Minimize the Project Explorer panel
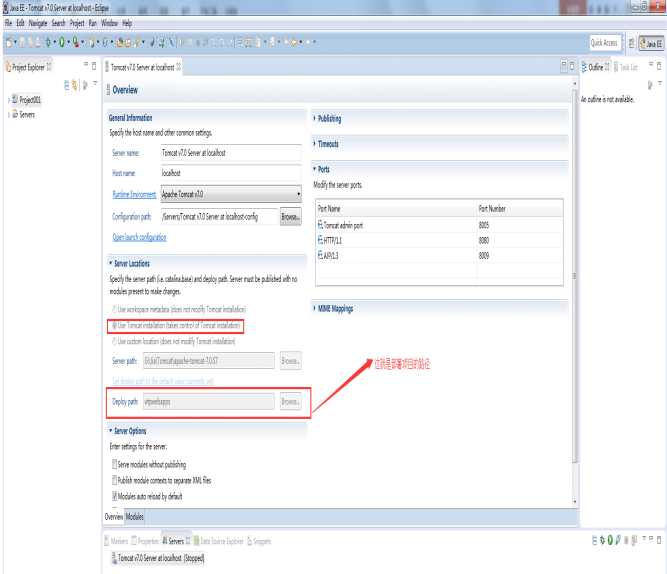Screen dimensions: 667x574 (x=86, y=65)
